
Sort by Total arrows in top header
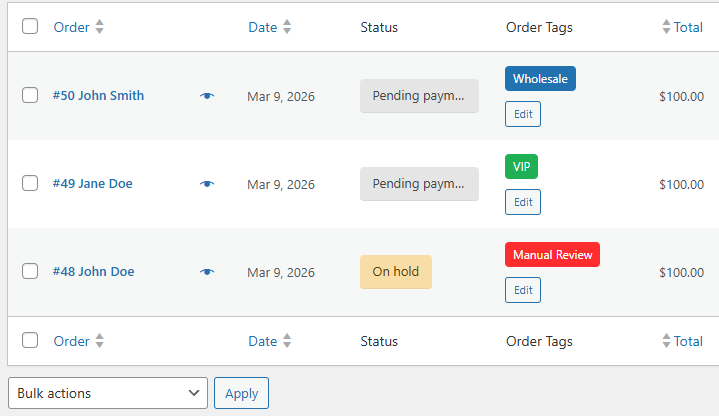(666, 27)
